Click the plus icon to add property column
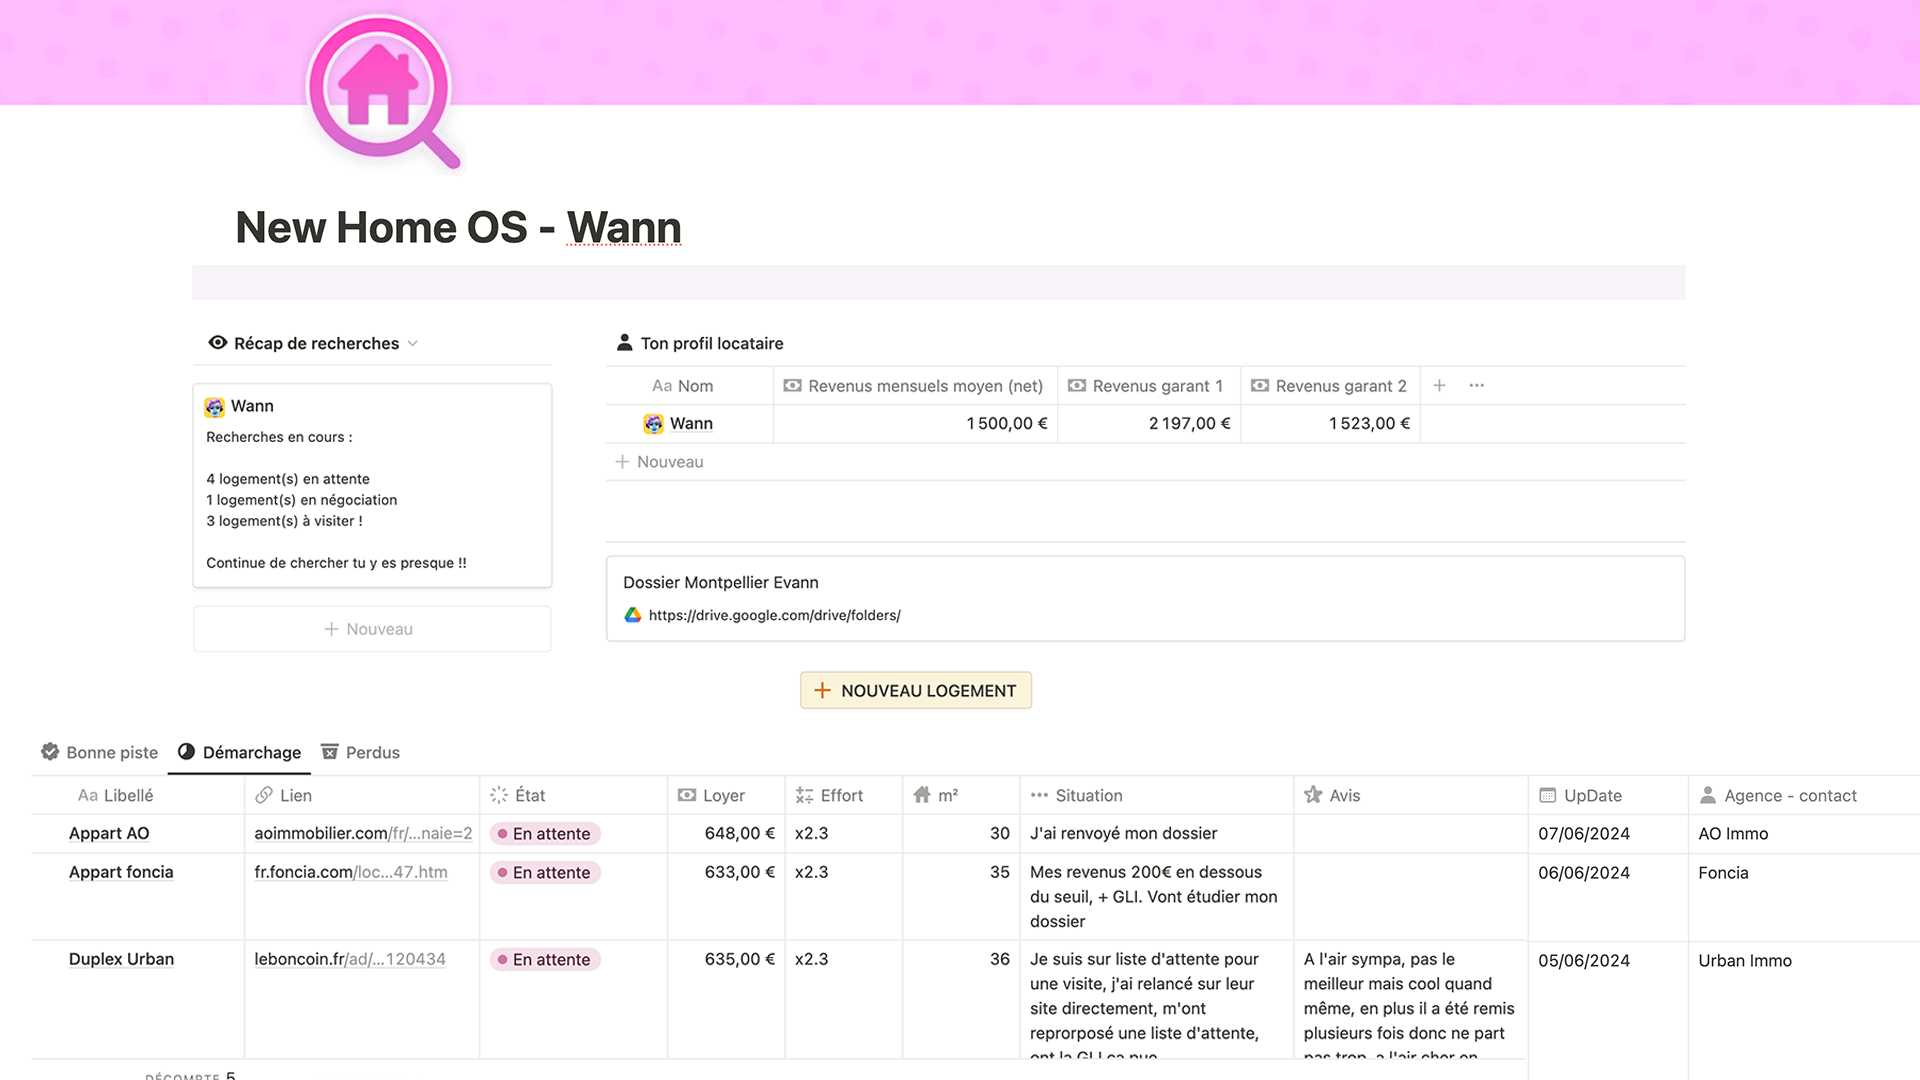This screenshot has height=1080, width=1920. (x=1439, y=386)
